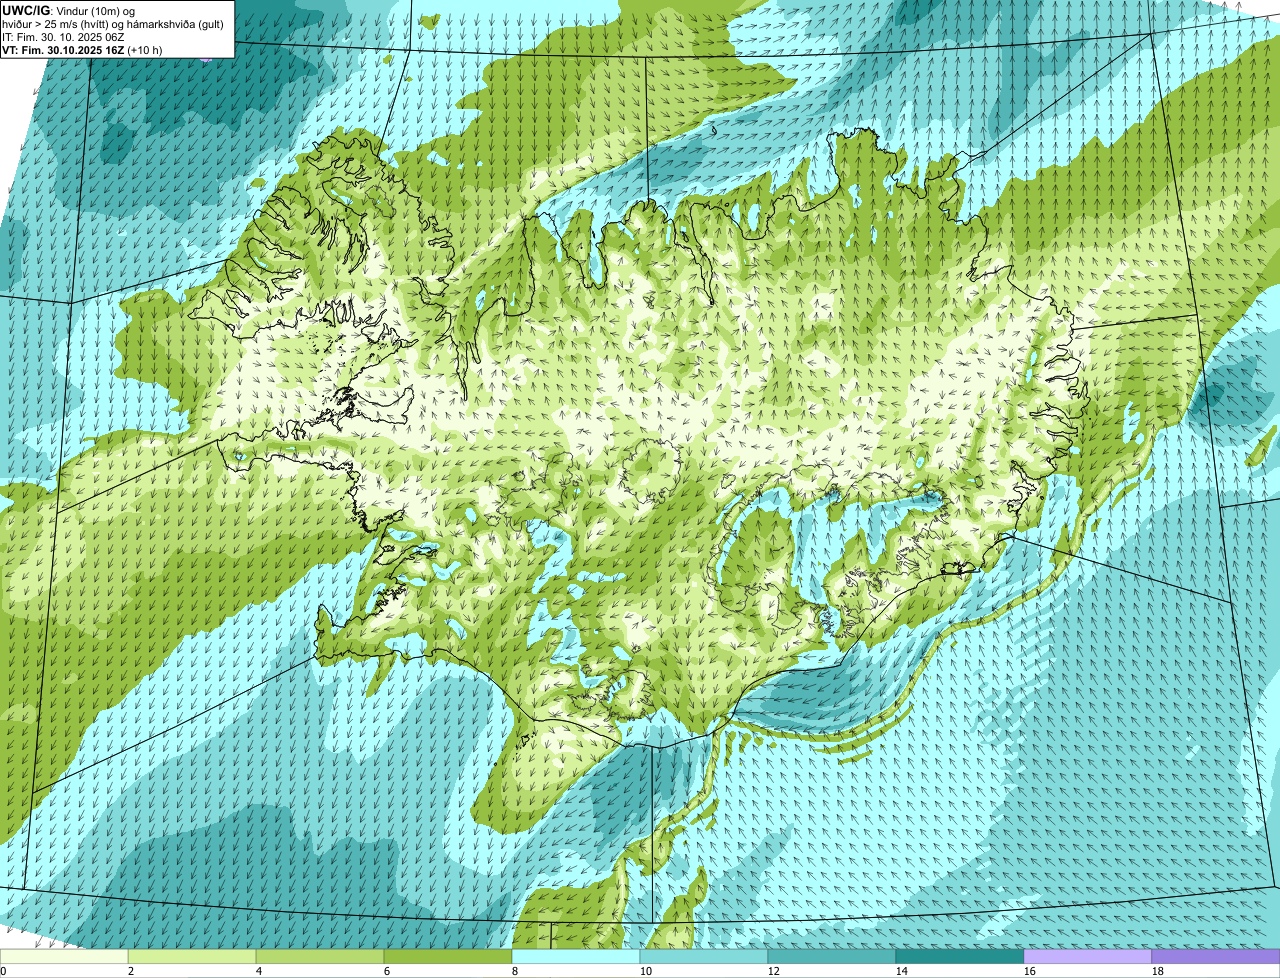Viewport: 1280px width, 978px height.
Task: Click the 12–14 m/s teal legend swatch
Action: point(832,957)
